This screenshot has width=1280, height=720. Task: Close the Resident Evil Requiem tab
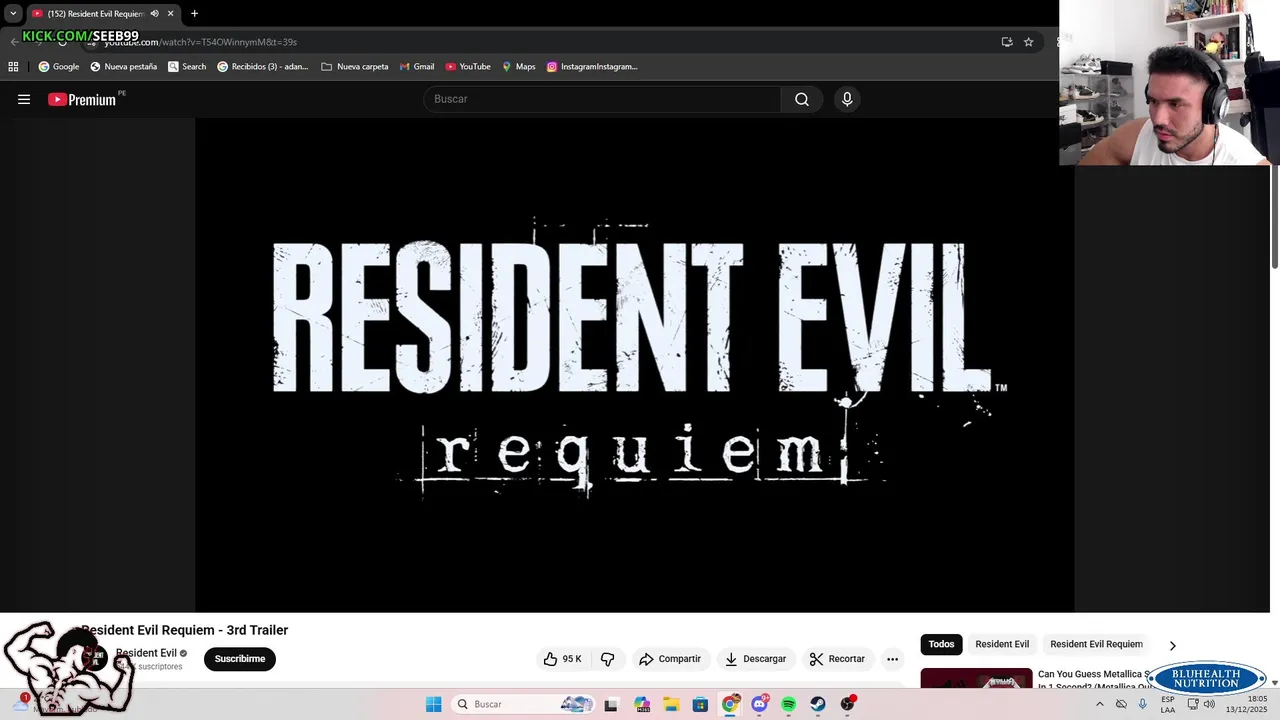click(x=170, y=14)
